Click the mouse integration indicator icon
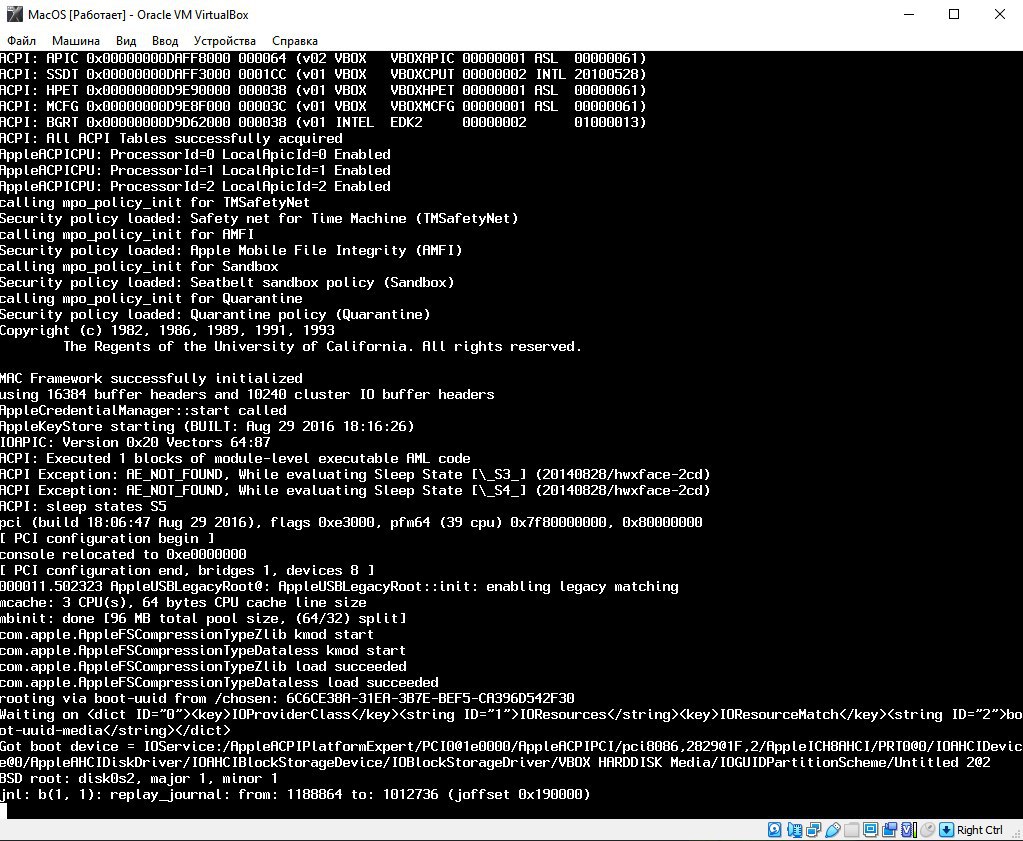The image size is (1023, 841). (928, 830)
